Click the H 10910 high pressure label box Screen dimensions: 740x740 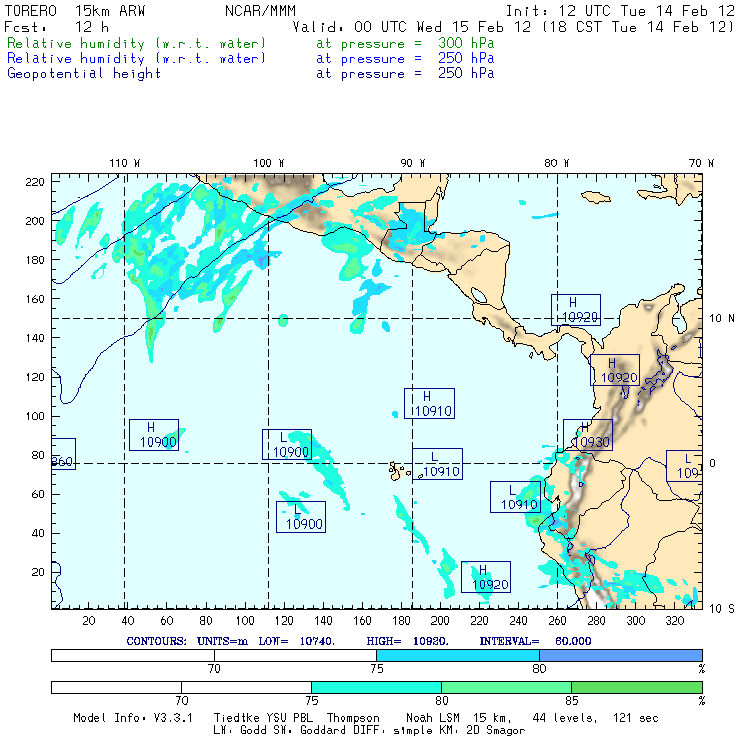[429, 403]
